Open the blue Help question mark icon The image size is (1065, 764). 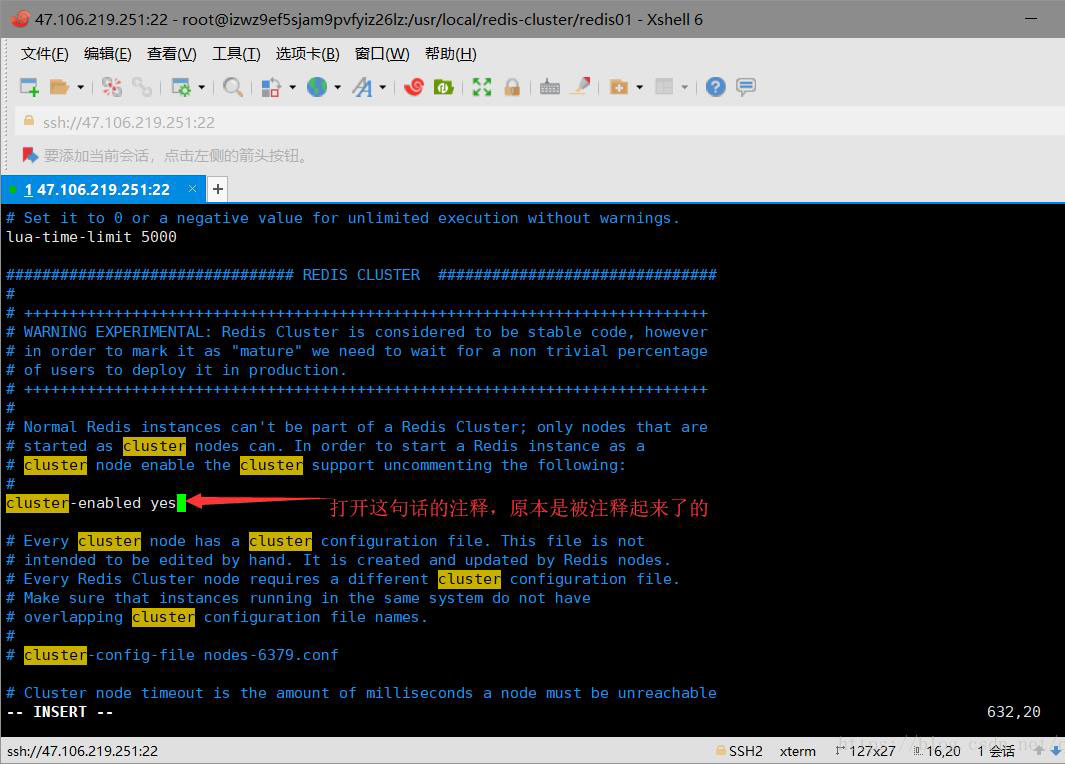coord(715,87)
